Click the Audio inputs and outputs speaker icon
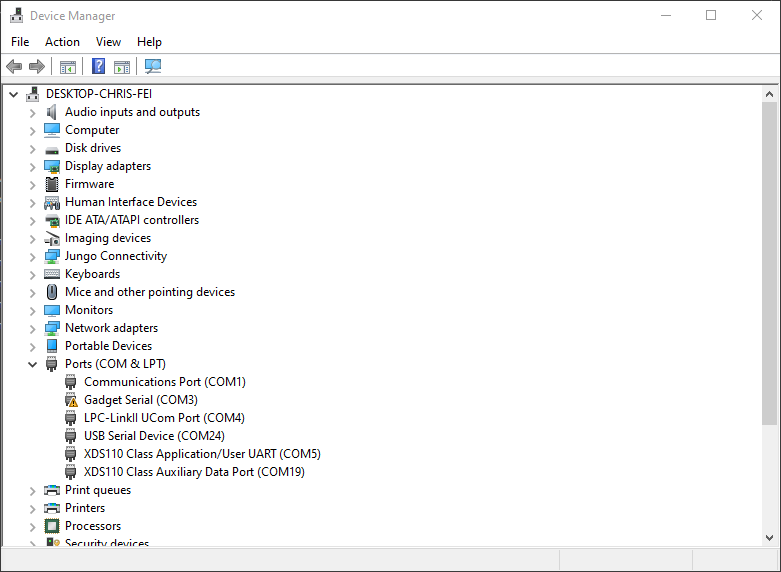The height and width of the screenshot is (572, 781). [x=52, y=112]
